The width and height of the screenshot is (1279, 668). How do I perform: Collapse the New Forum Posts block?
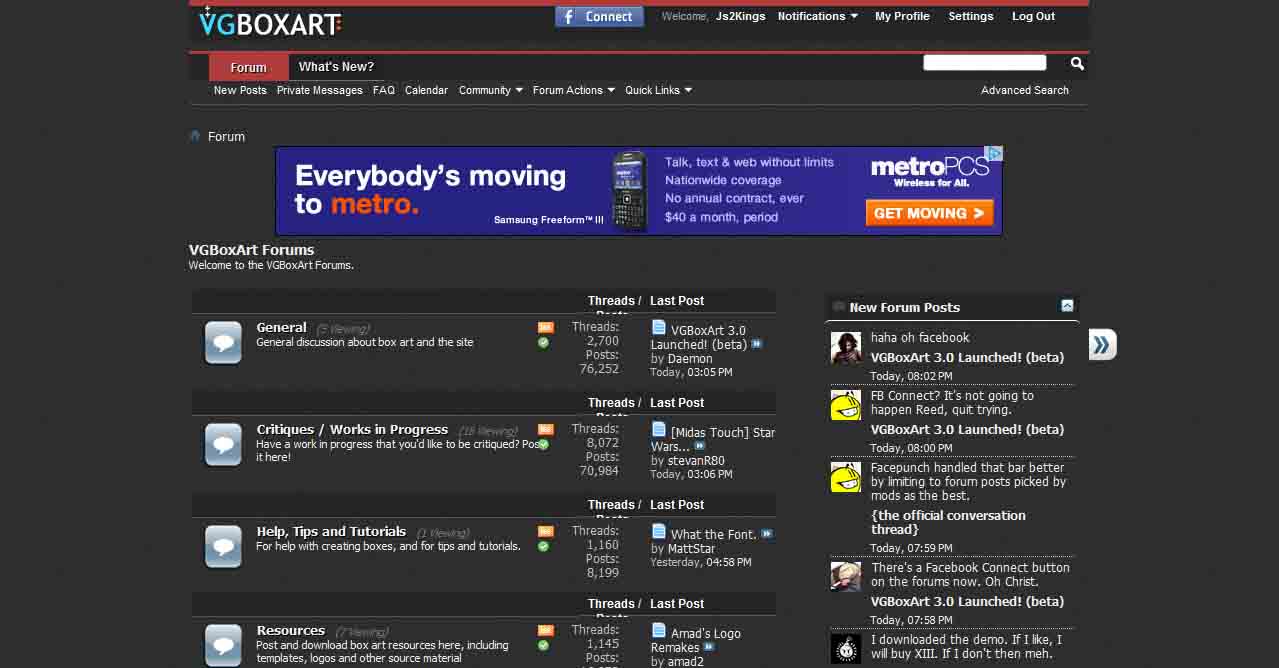point(1067,306)
